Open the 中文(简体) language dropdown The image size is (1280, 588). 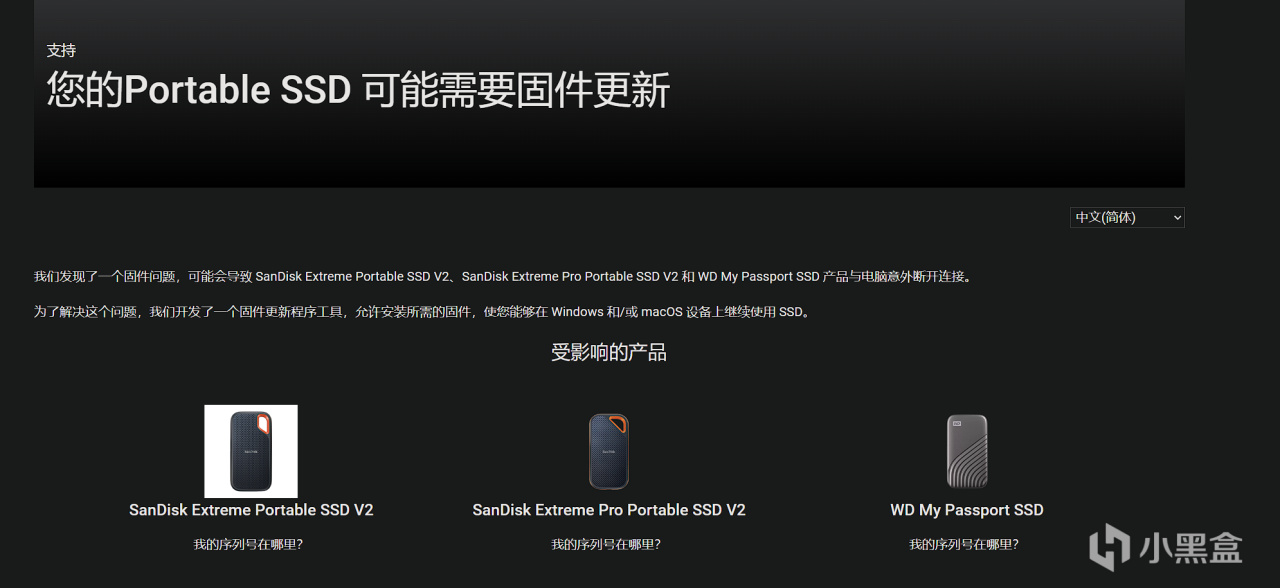1127,217
